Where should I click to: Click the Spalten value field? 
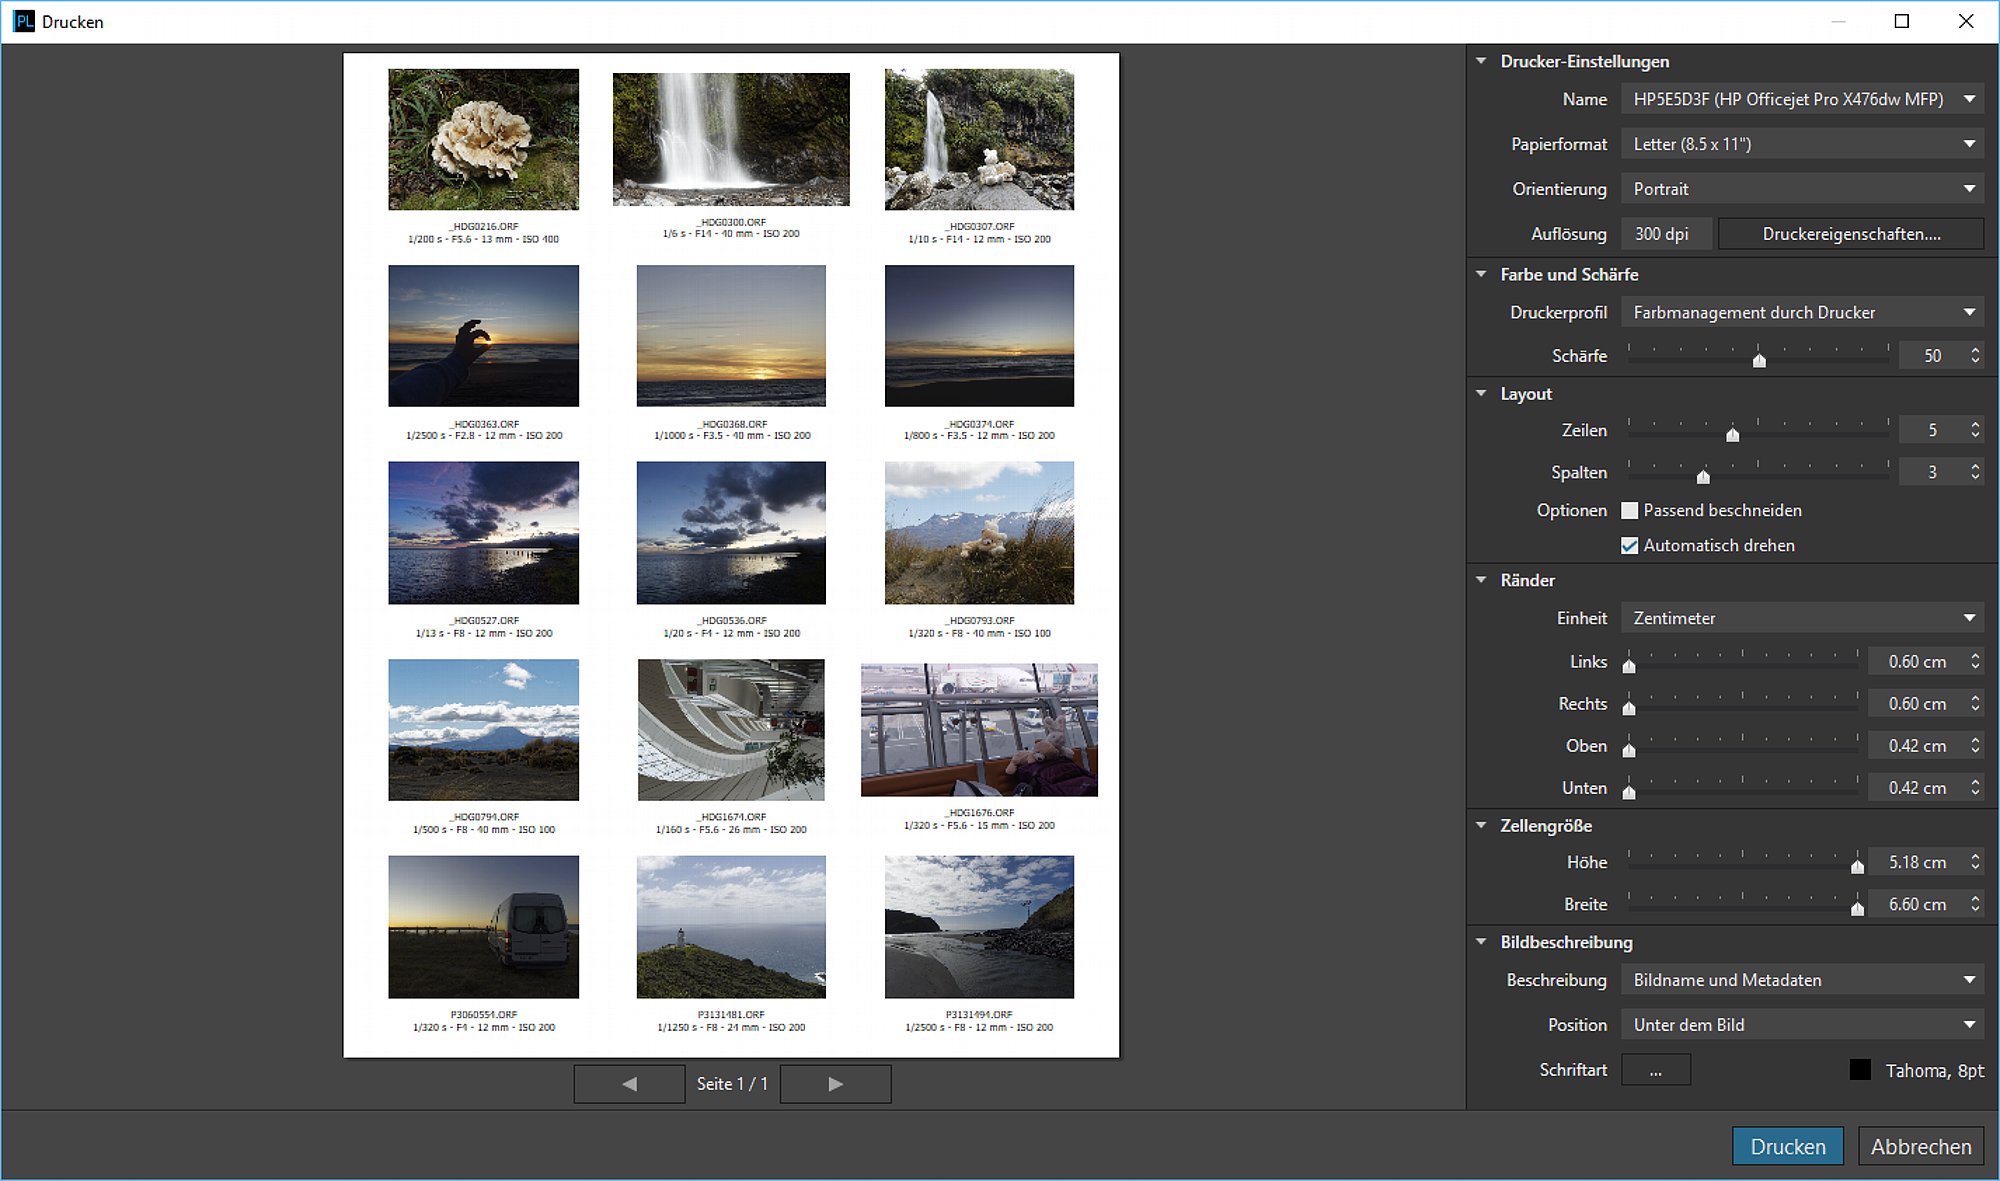(x=1932, y=472)
